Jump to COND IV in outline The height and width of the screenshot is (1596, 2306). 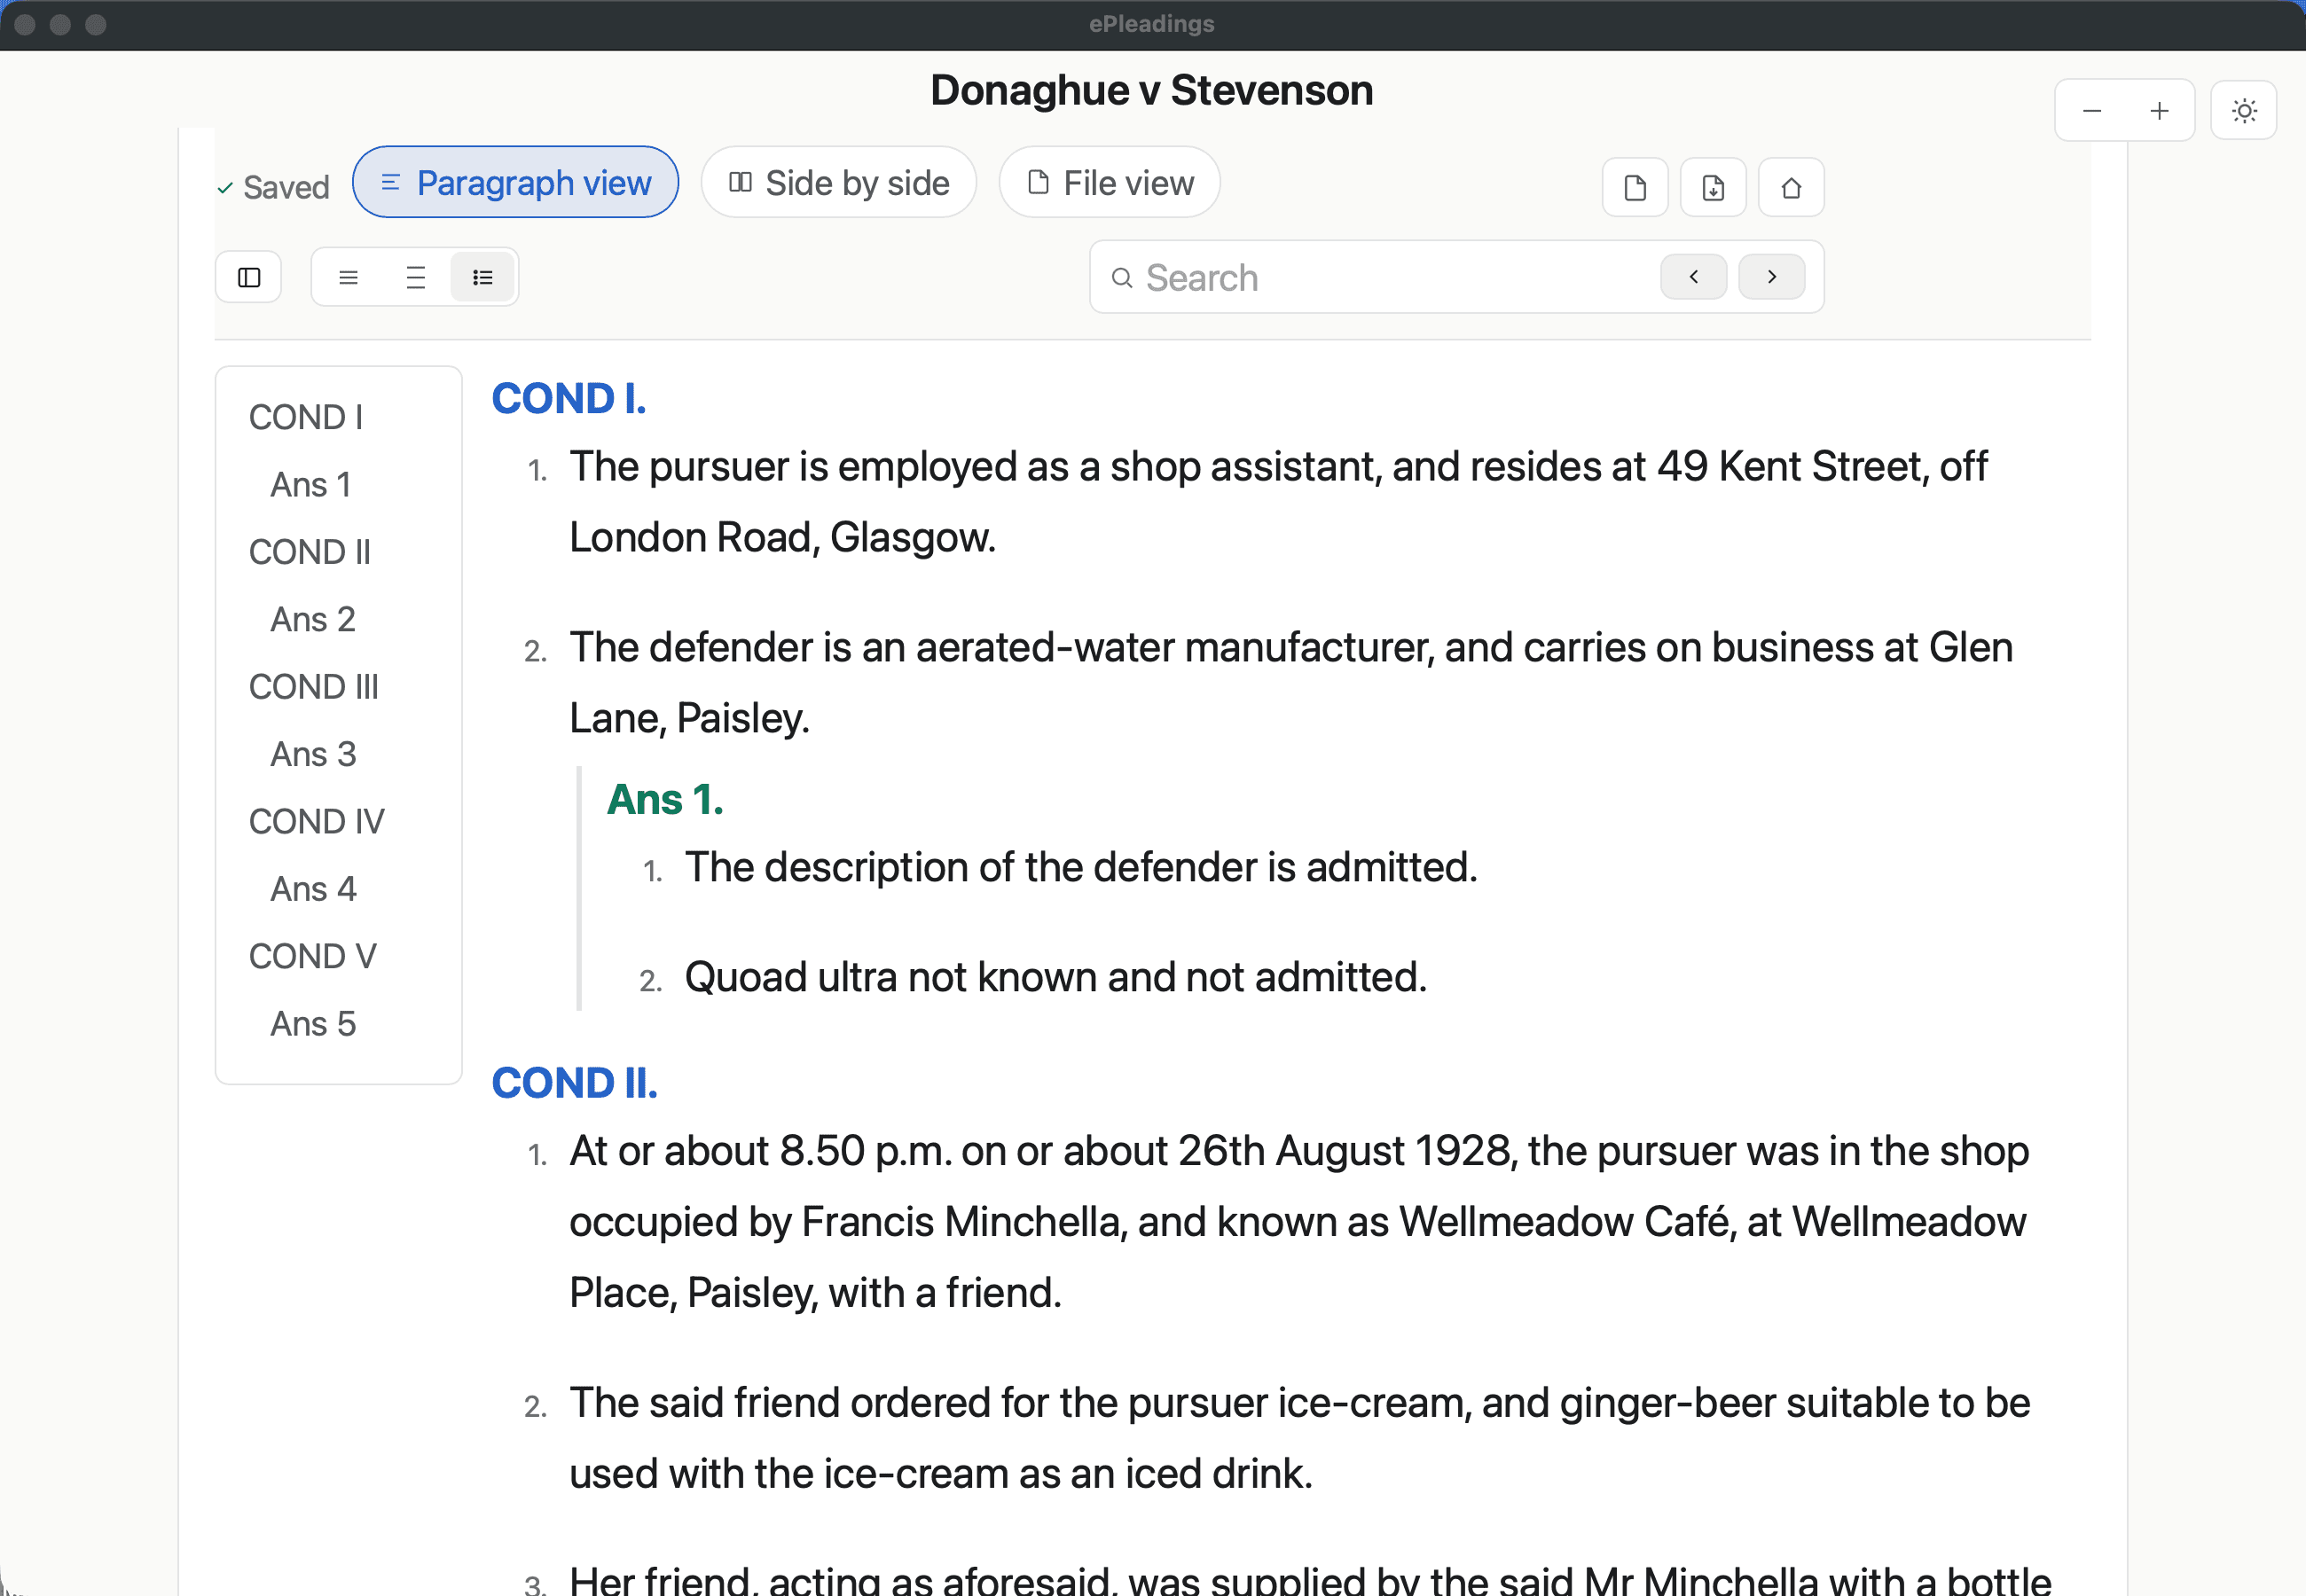click(316, 822)
